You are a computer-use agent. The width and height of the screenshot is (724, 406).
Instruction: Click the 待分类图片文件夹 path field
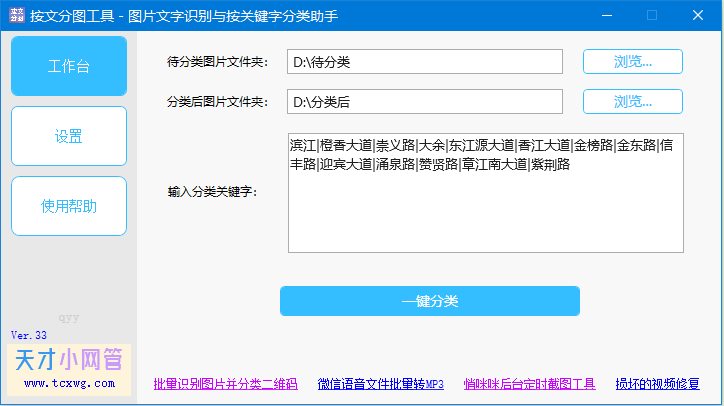tap(425, 62)
